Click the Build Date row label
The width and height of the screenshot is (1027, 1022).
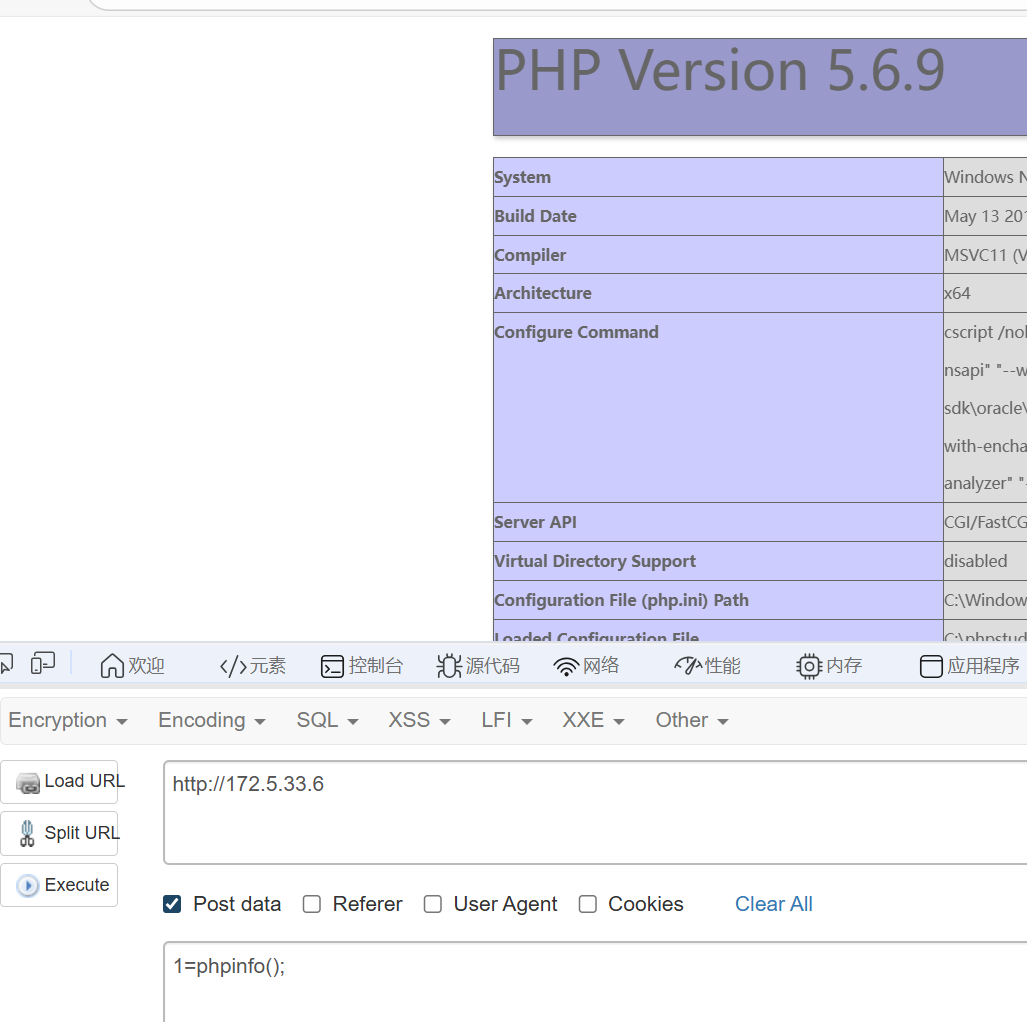click(x=536, y=216)
